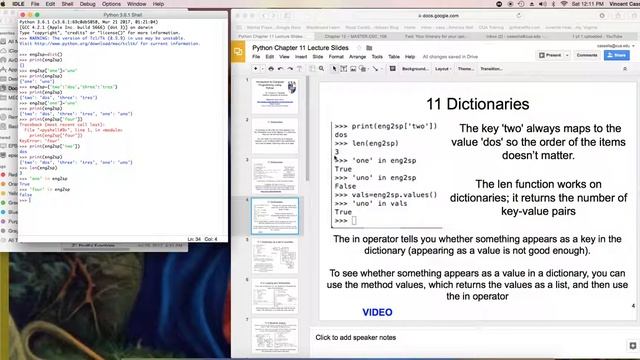Click the slide title '11 Dictionaries'
Viewport: 640px width, 360px height.
pos(478,104)
